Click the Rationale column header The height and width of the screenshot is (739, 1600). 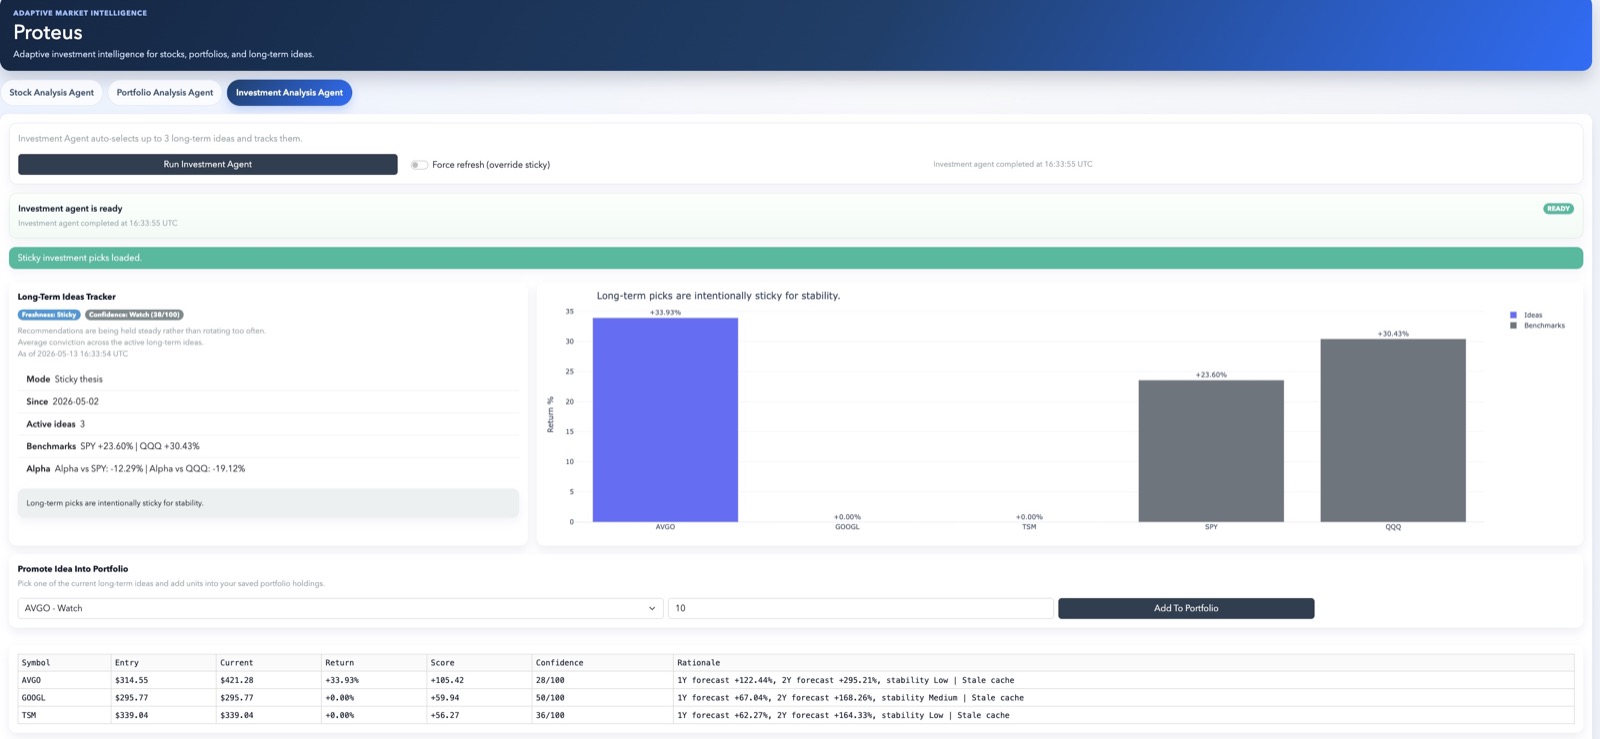(1123, 662)
